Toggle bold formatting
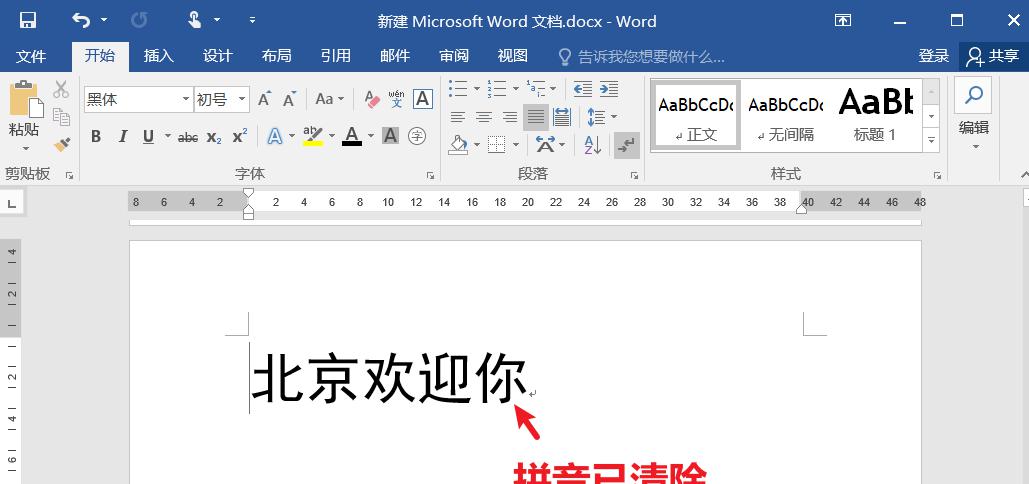 coord(96,136)
